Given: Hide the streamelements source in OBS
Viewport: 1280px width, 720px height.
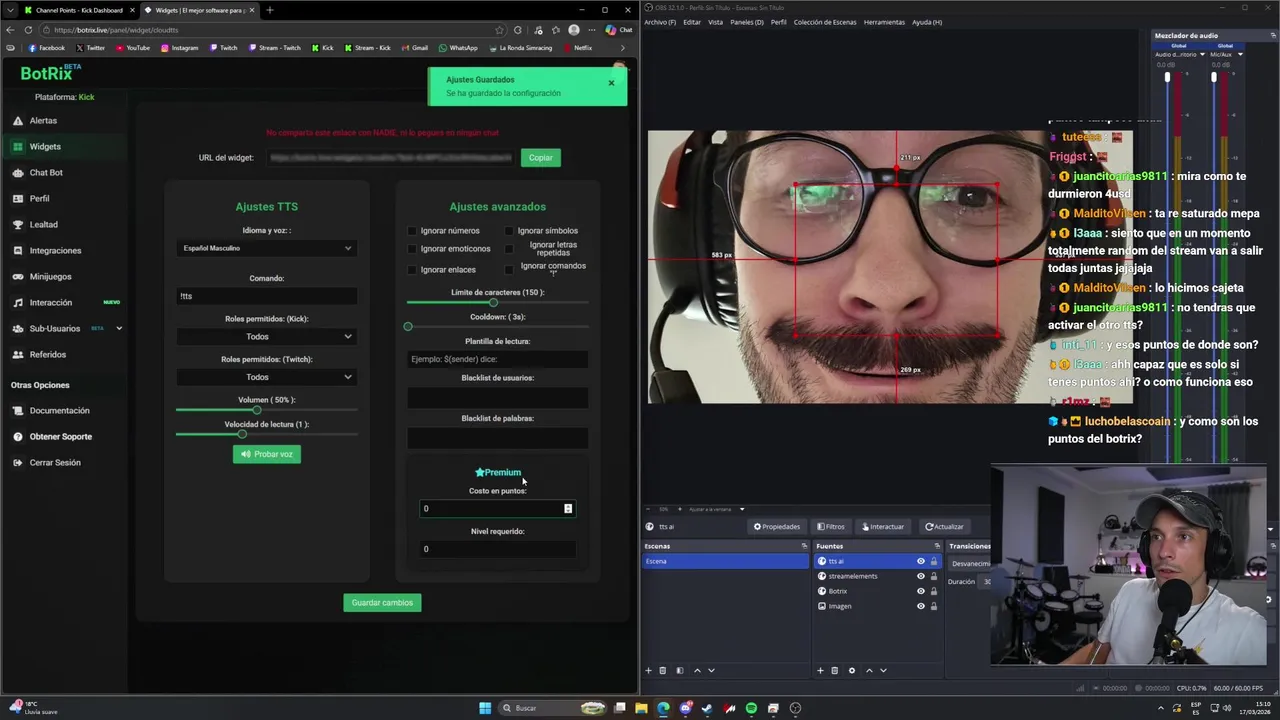Looking at the screenshot, I should pos(921,576).
